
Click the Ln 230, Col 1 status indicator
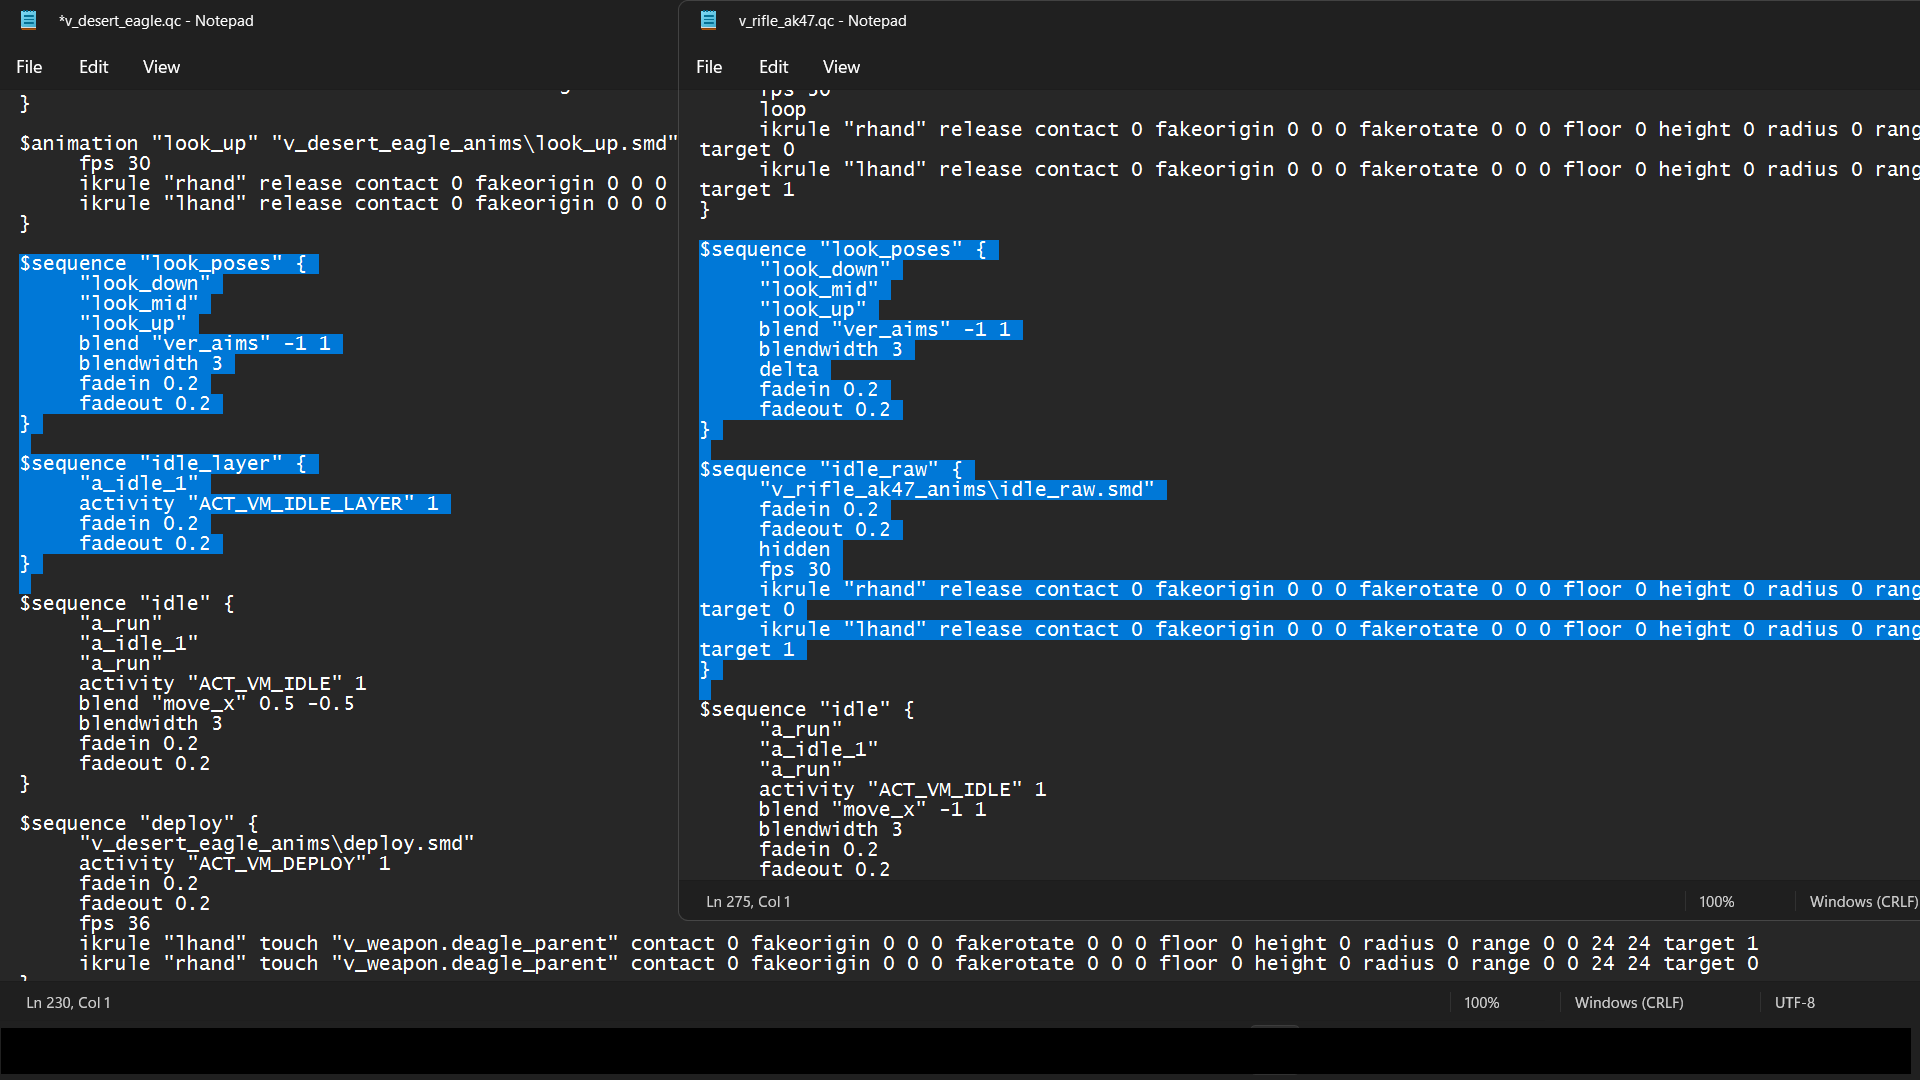click(x=68, y=1002)
